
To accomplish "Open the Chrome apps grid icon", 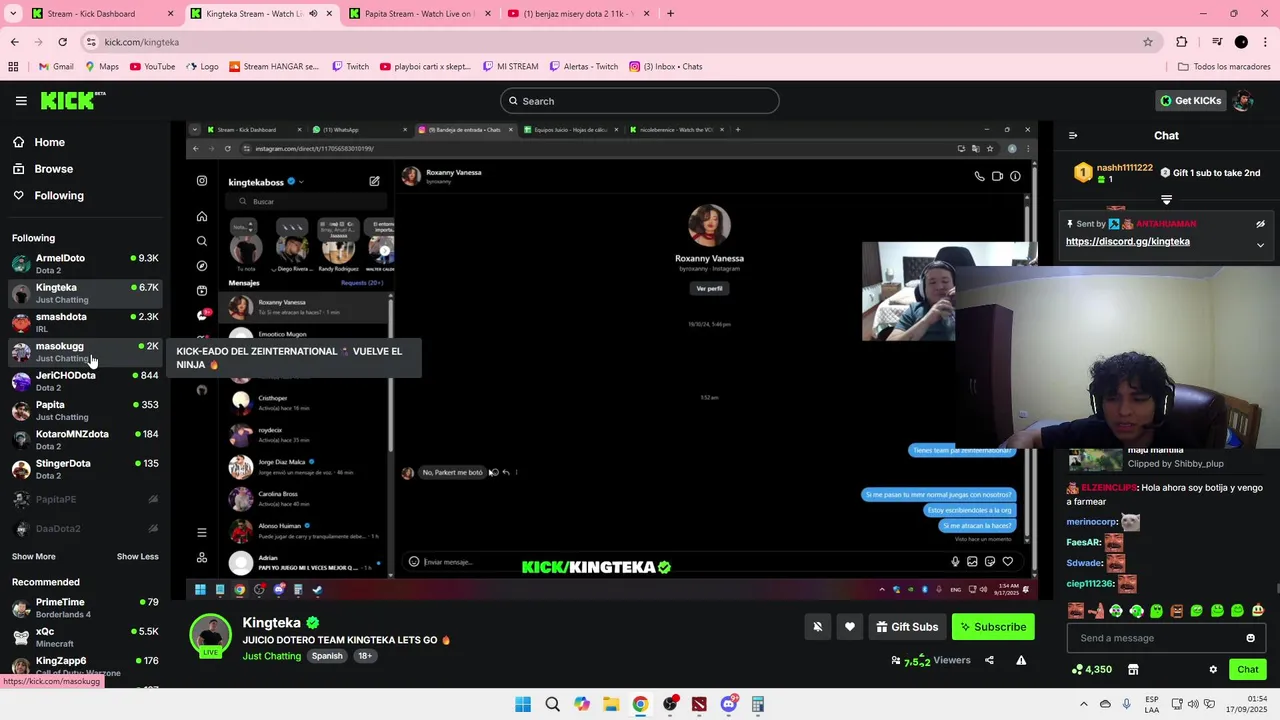I will [13, 67].
